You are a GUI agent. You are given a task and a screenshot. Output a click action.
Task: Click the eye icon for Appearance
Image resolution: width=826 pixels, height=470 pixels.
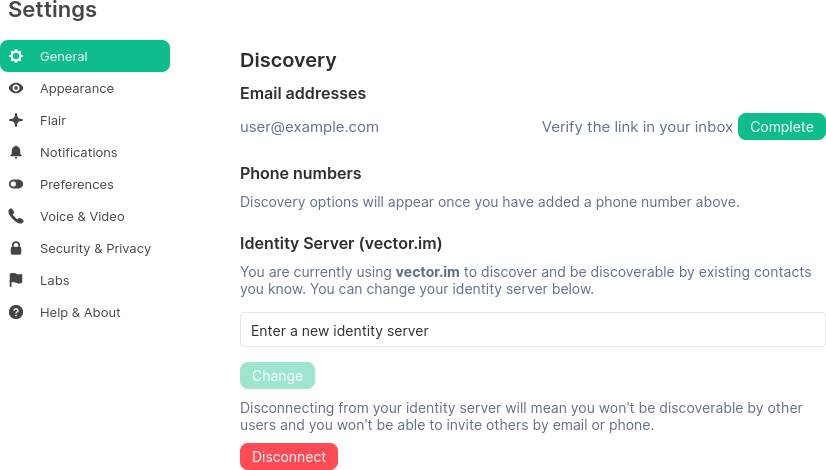16,89
